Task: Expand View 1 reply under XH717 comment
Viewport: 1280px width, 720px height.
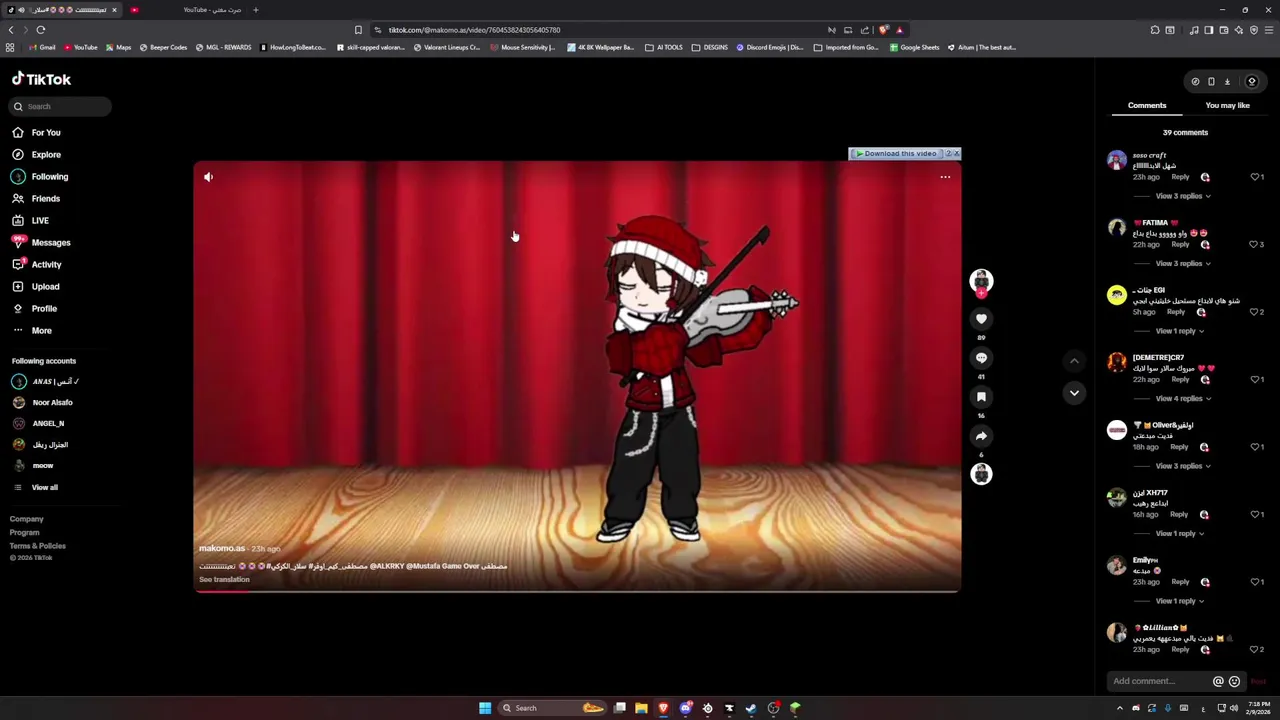Action: point(1179,534)
